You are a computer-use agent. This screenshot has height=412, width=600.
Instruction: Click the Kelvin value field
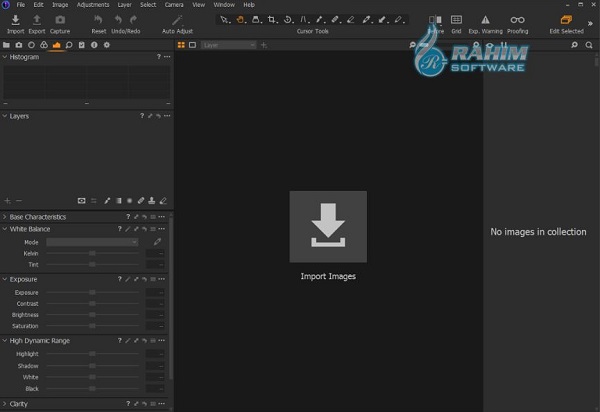point(155,253)
